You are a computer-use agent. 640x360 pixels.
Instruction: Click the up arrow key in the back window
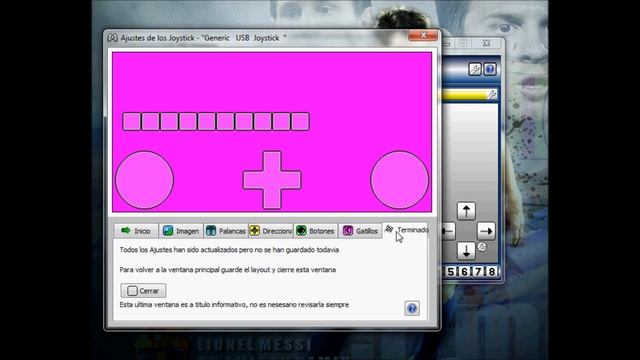point(466,211)
